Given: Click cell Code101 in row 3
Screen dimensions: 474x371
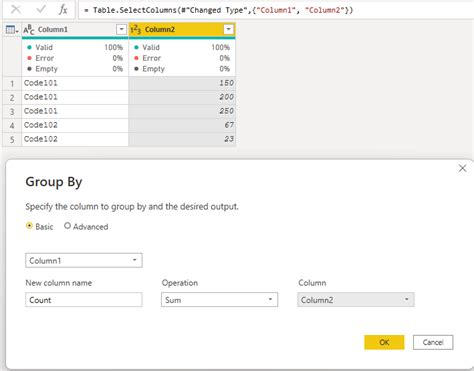Looking at the screenshot, I should pos(75,111).
